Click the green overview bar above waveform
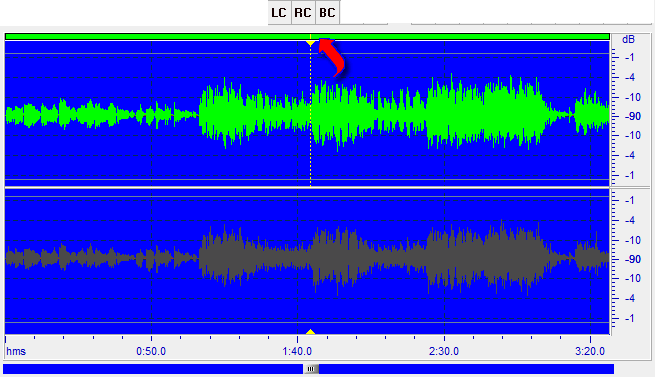 click(307, 37)
